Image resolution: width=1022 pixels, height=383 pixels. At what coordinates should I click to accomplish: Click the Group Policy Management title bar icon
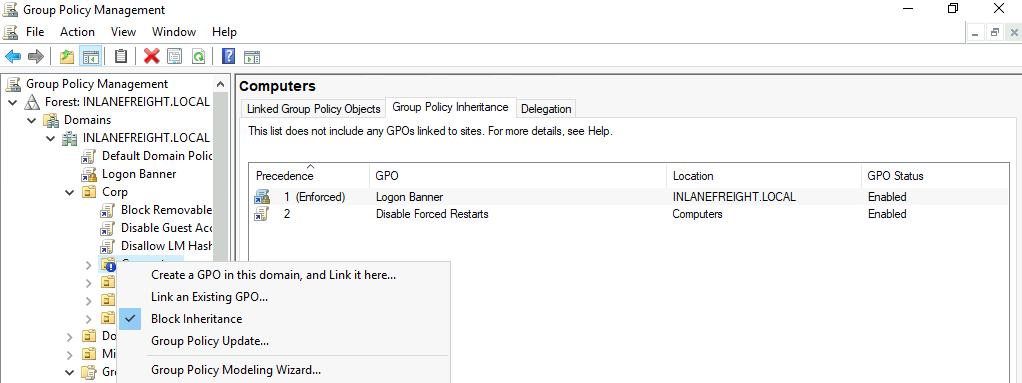[10, 10]
